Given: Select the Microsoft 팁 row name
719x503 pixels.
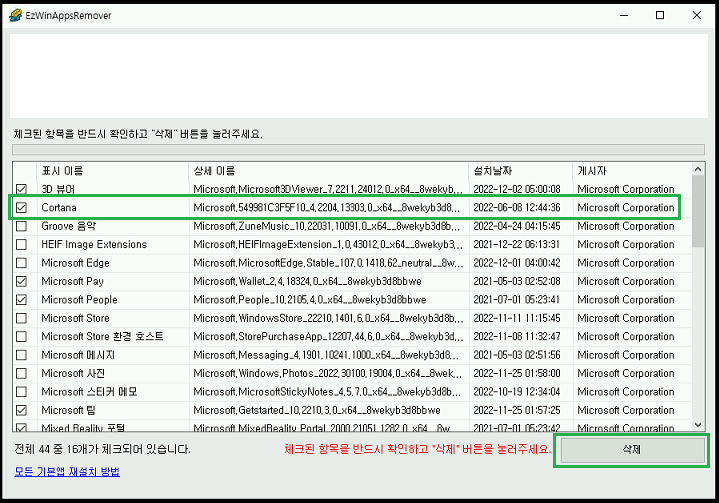Looking at the screenshot, I should tap(68, 410).
